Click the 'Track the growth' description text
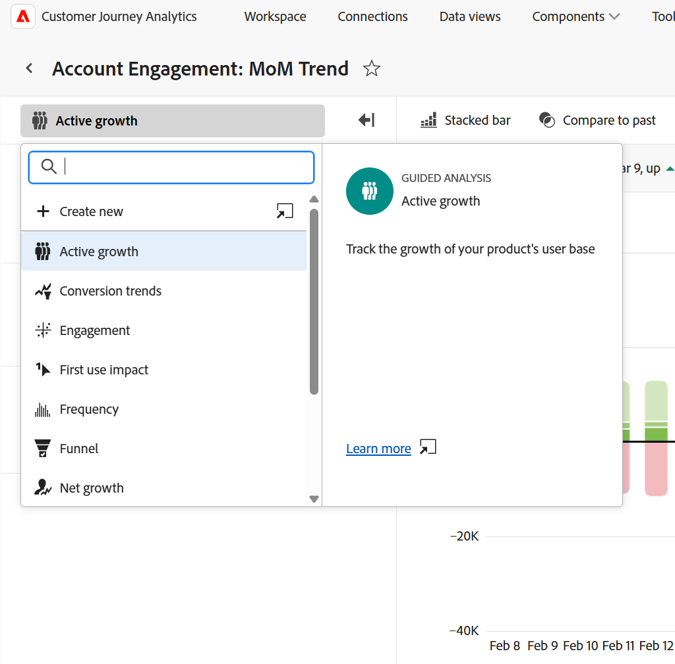The height and width of the screenshot is (664, 675). point(471,249)
